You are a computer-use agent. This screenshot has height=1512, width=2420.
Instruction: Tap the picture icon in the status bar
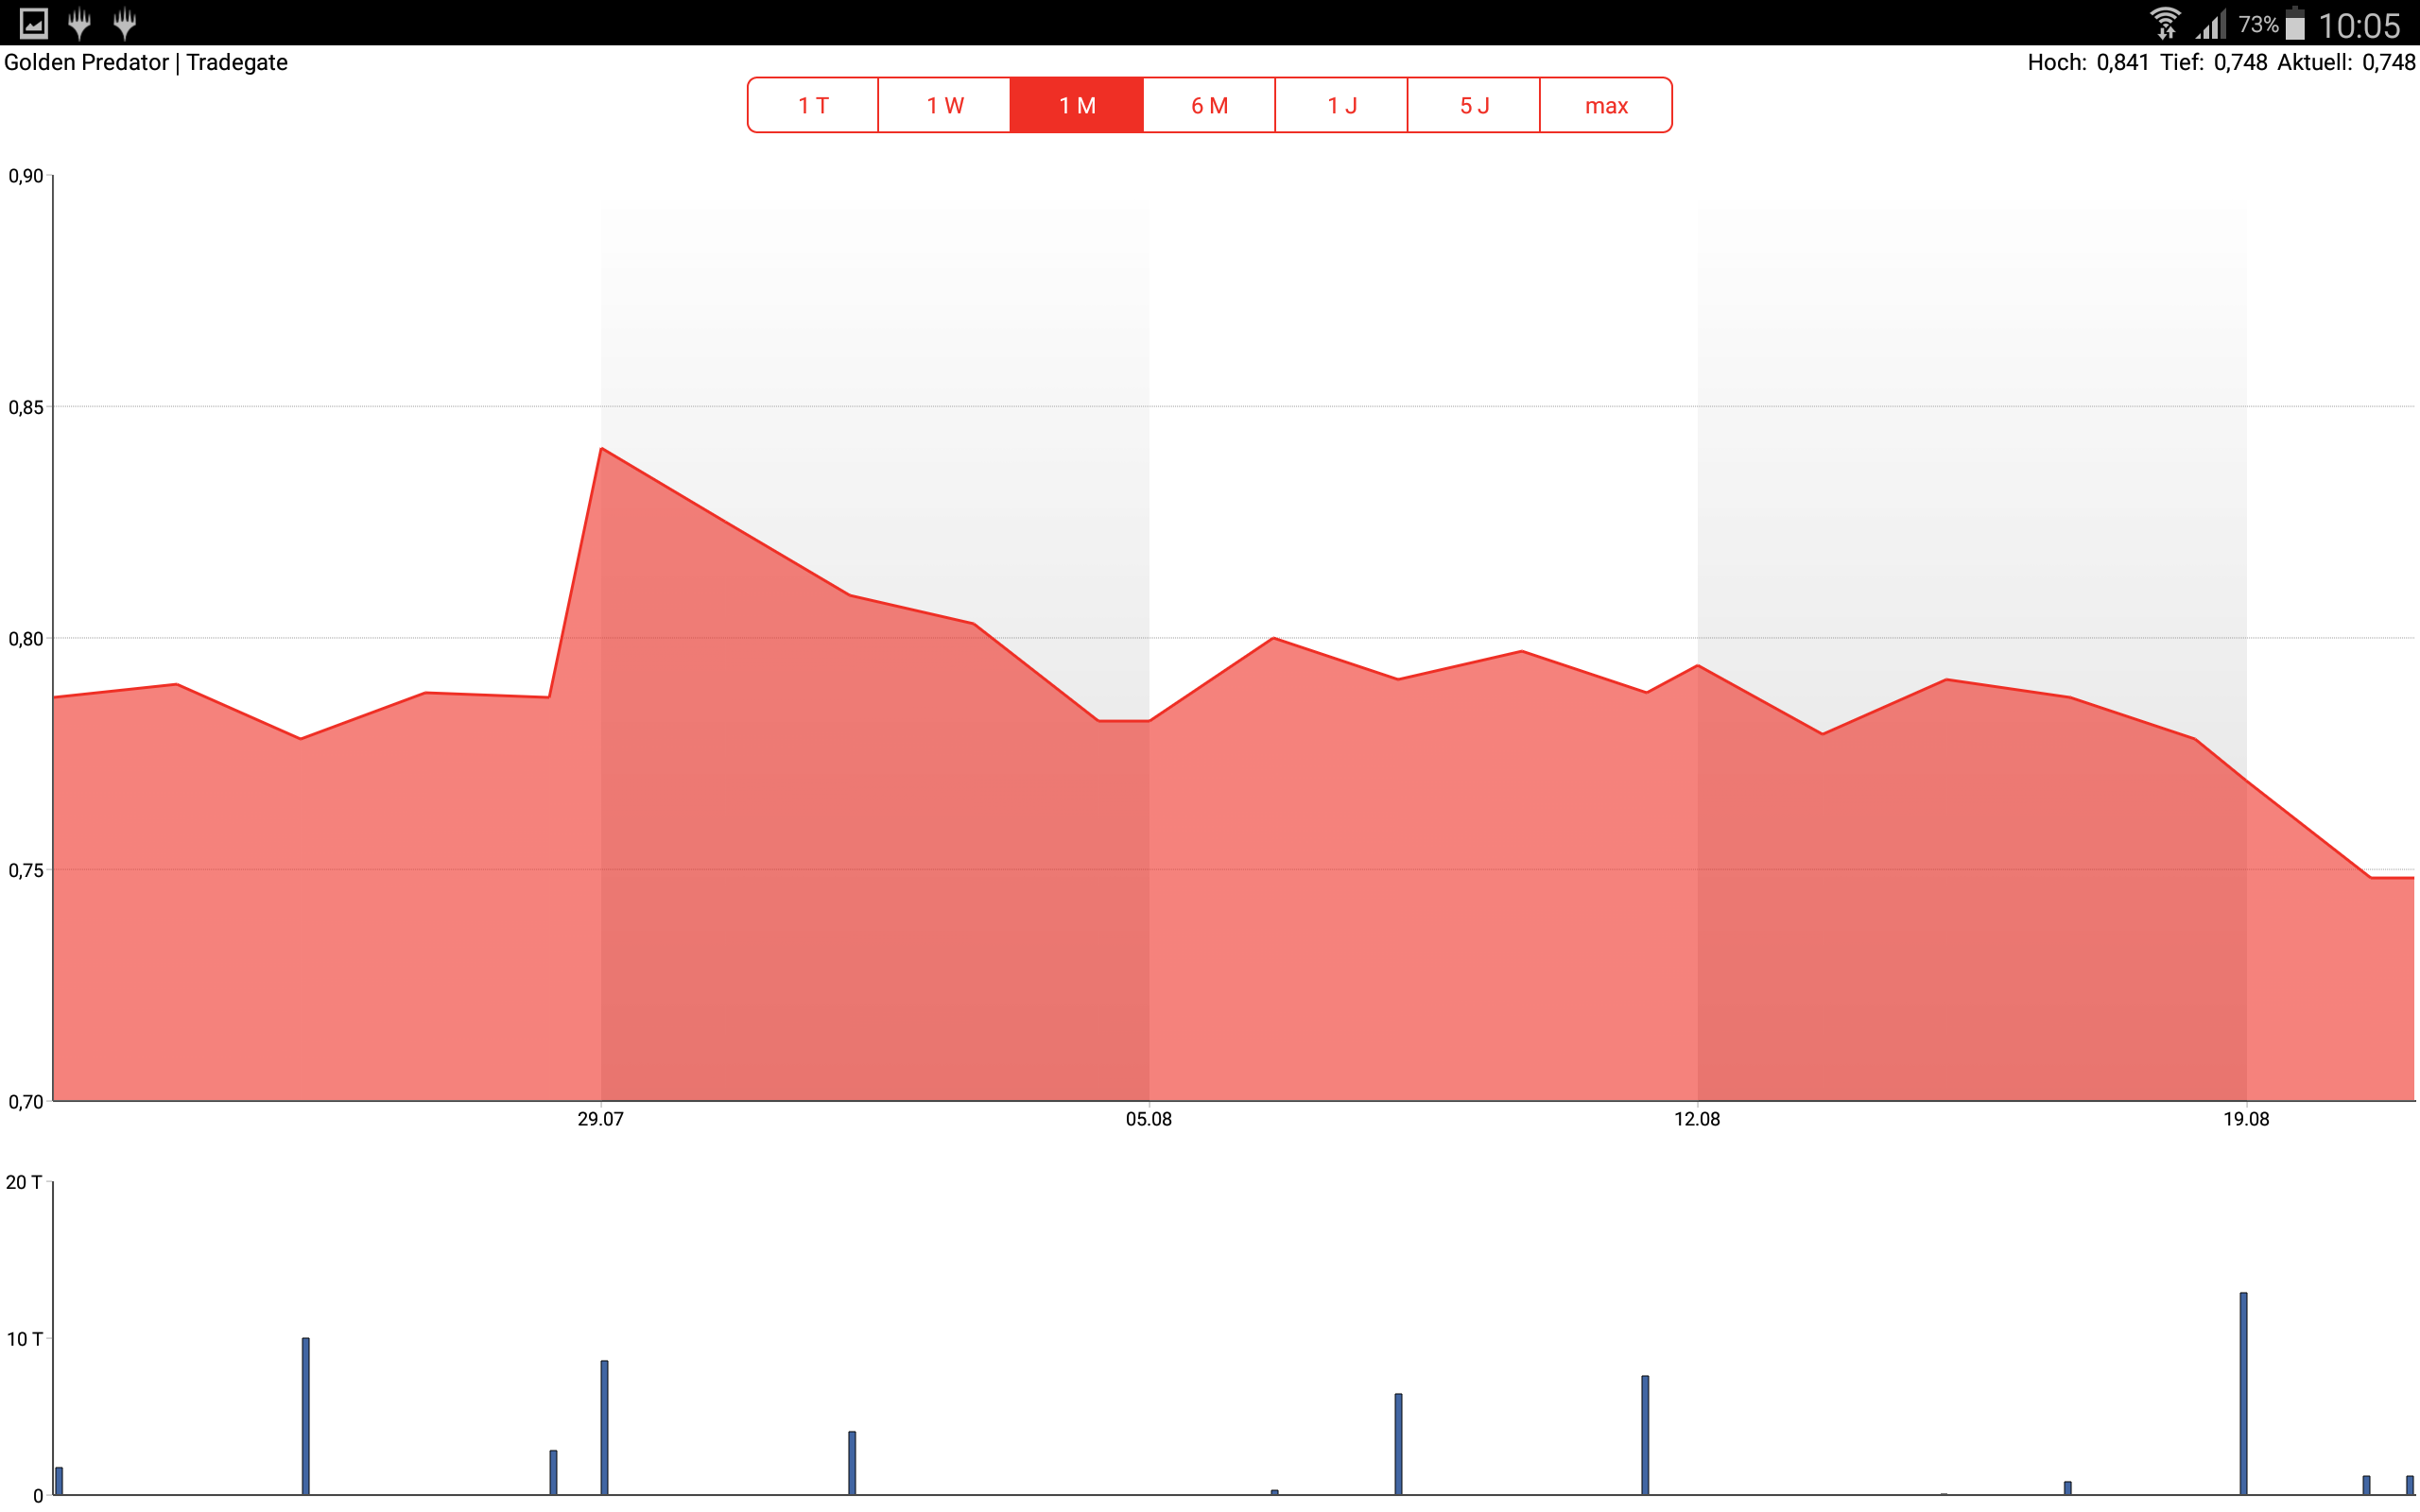[x=33, y=22]
